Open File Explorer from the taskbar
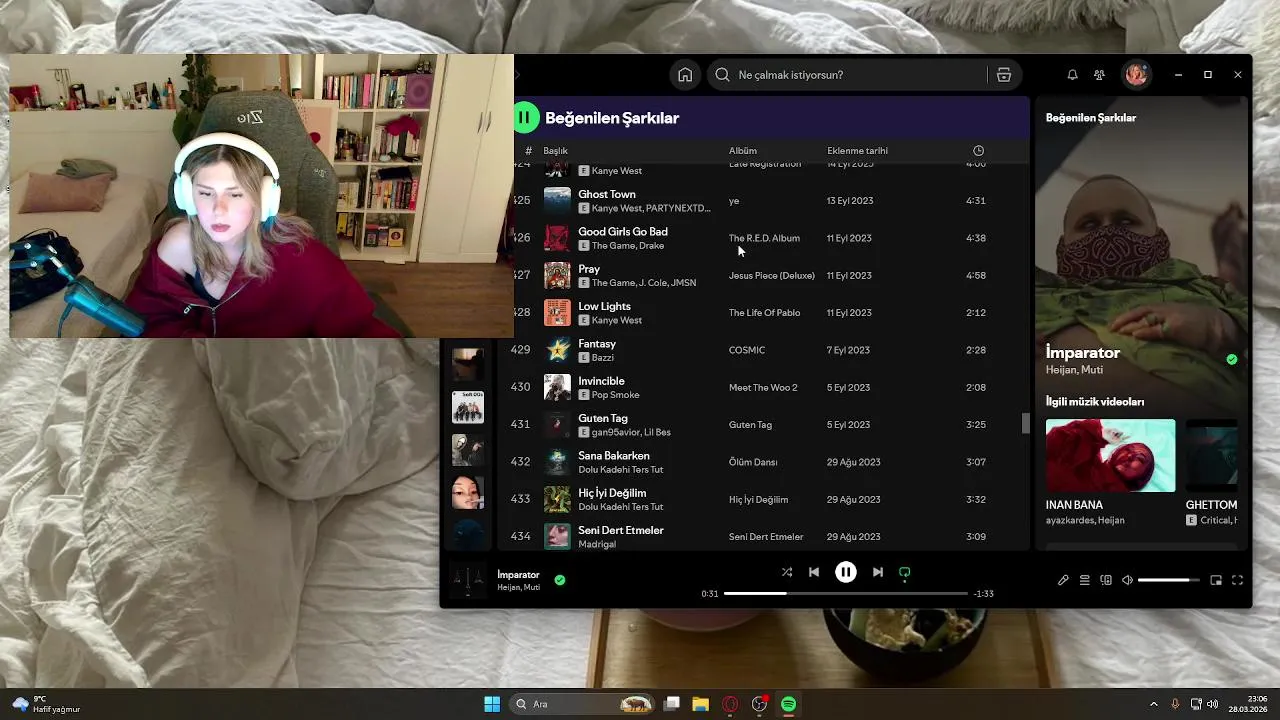The height and width of the screenshot is (720, 1280). [700, 704]
